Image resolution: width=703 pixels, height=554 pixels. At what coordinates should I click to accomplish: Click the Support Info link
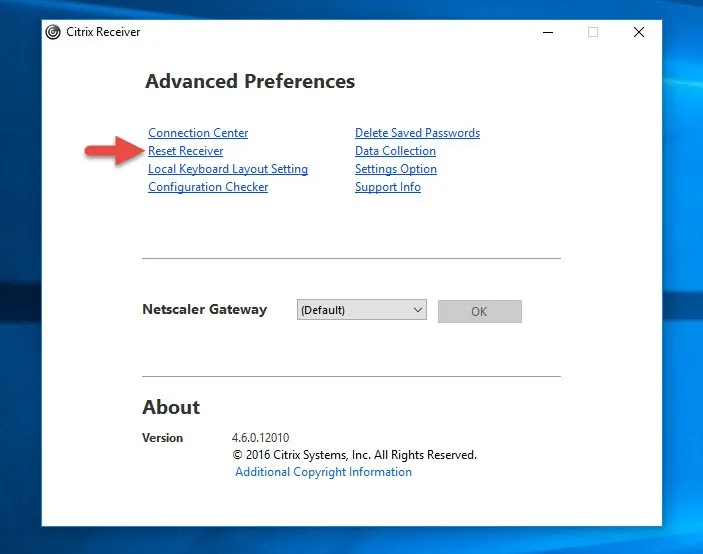point(387,187)
